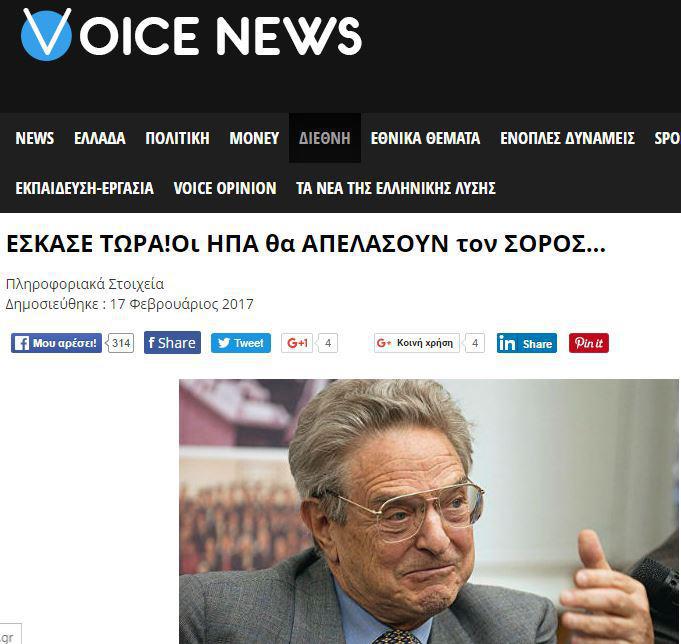Select the MONEY category

click(254, 138)
